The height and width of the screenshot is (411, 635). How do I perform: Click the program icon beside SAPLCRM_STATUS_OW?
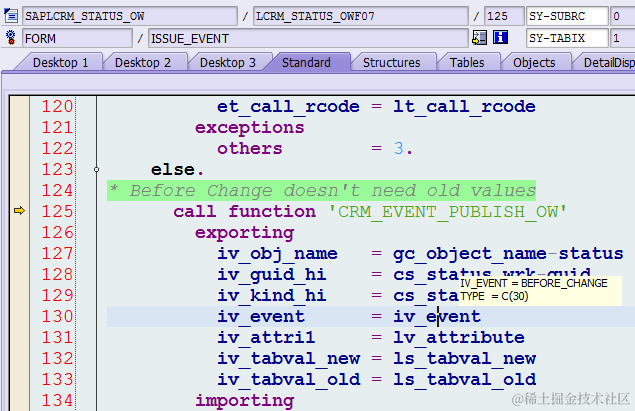pos(11,16)
